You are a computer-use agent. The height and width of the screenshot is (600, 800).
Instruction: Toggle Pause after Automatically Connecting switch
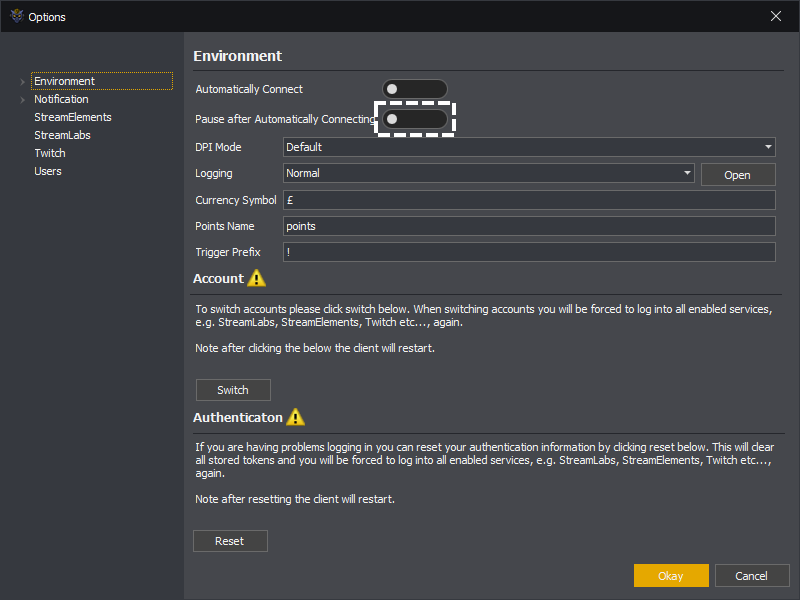tap(415, 119)
